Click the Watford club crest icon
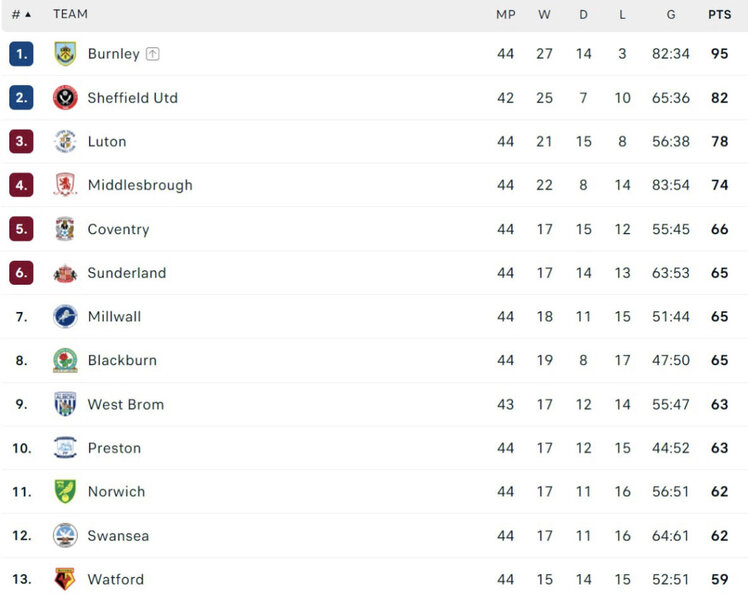The image size is (748, 600). pyautogui.click(x=65, y=579)
